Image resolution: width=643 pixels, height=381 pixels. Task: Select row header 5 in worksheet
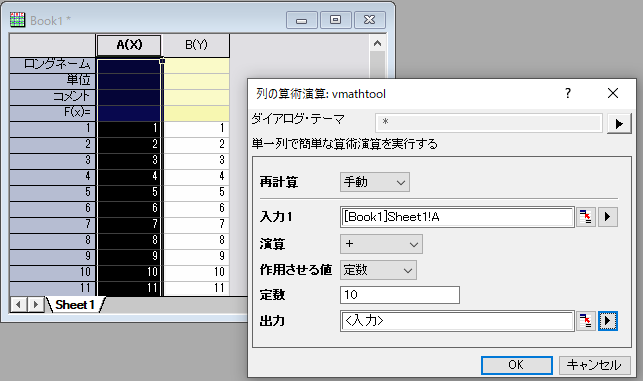[x=52, y=192]
